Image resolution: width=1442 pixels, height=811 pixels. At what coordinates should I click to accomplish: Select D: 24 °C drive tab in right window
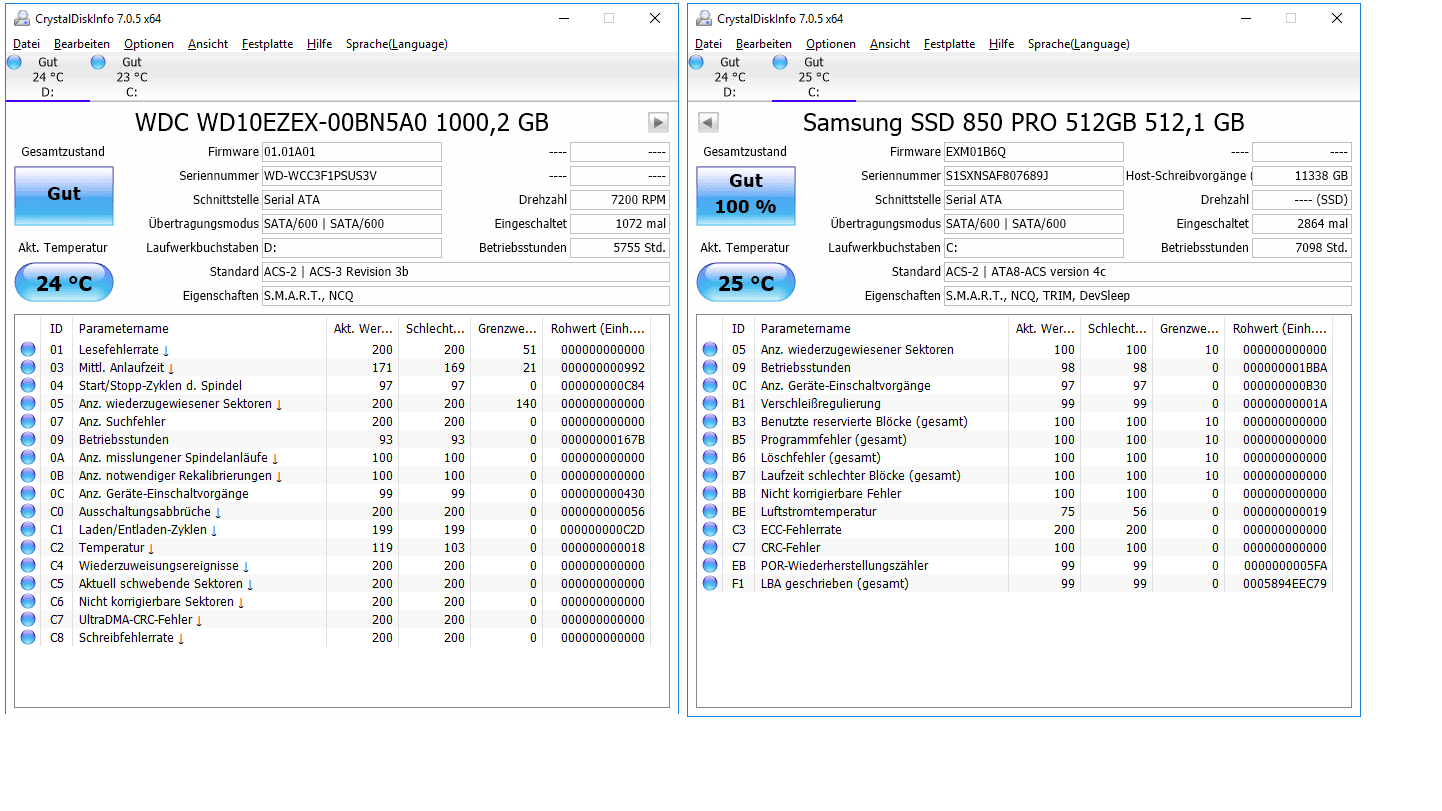[x=729, y=77]
